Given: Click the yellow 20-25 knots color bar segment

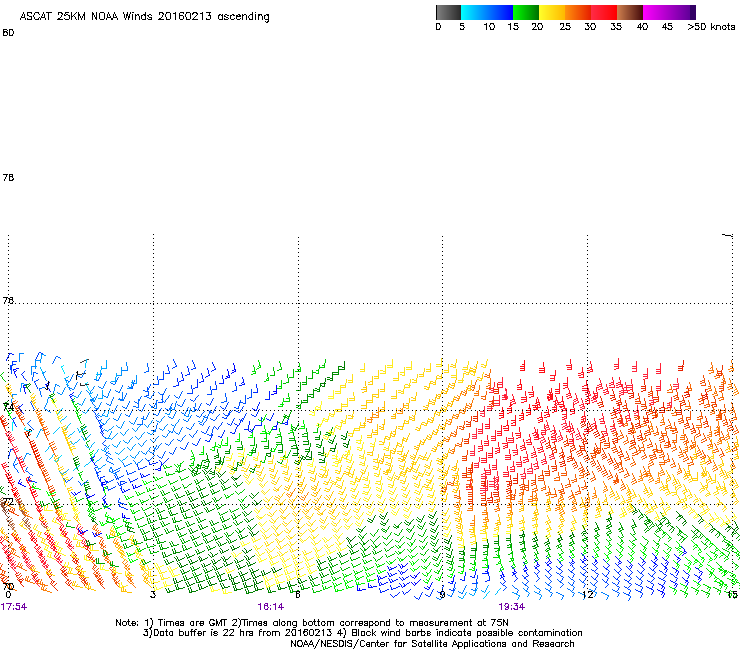Looking at the screenshot, I should tap(552, 12).
